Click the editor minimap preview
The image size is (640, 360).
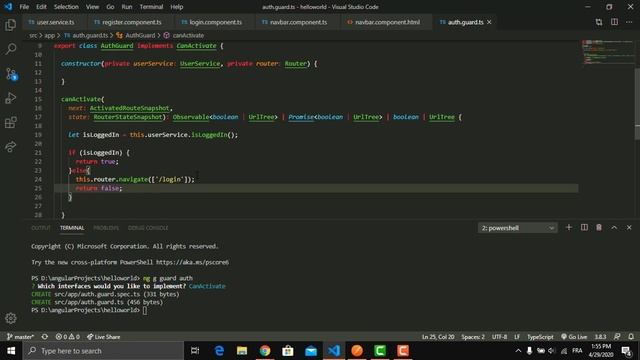(x=608, y=52)
